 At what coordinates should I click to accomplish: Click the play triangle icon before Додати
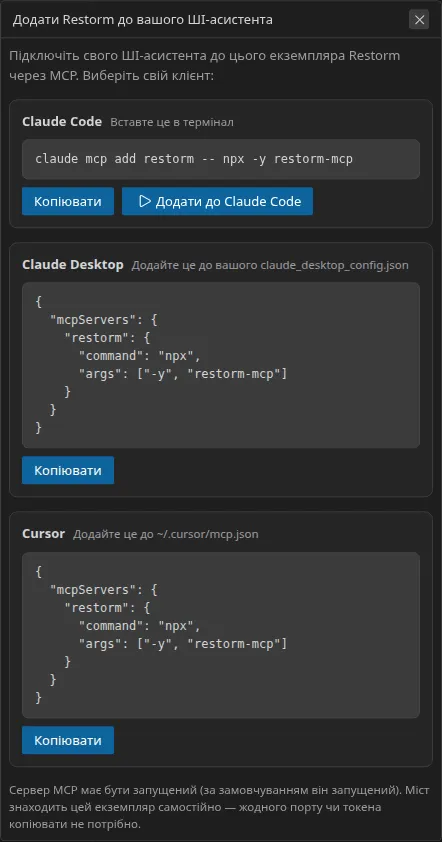(x=144, y=201)
